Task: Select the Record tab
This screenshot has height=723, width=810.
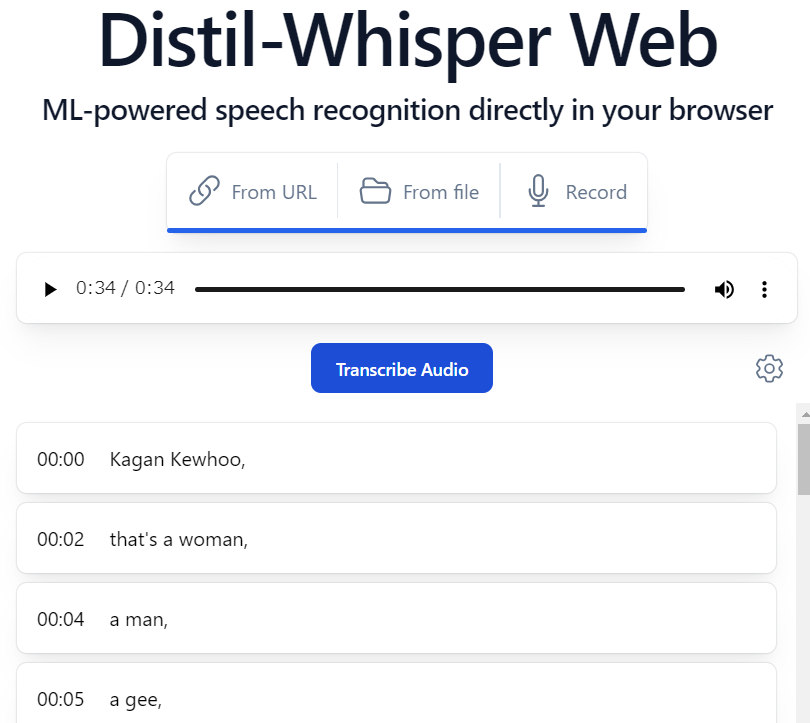Action: [x=577, y=192]
